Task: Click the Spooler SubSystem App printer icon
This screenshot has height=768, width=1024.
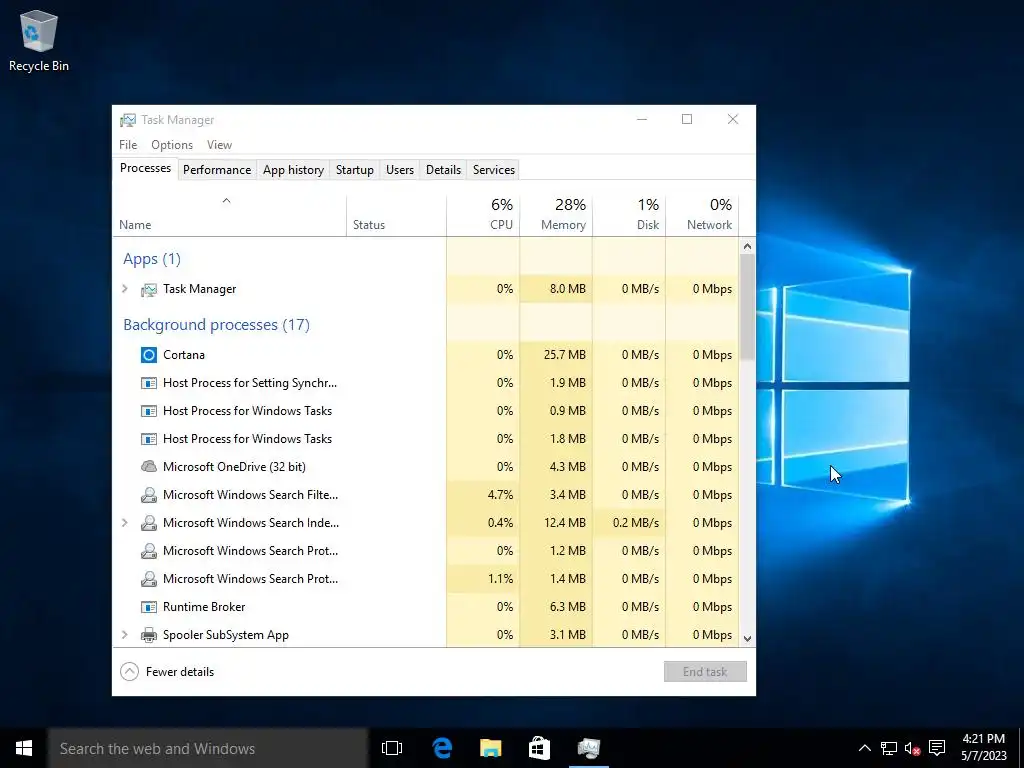Action: [x=149, y=635]
